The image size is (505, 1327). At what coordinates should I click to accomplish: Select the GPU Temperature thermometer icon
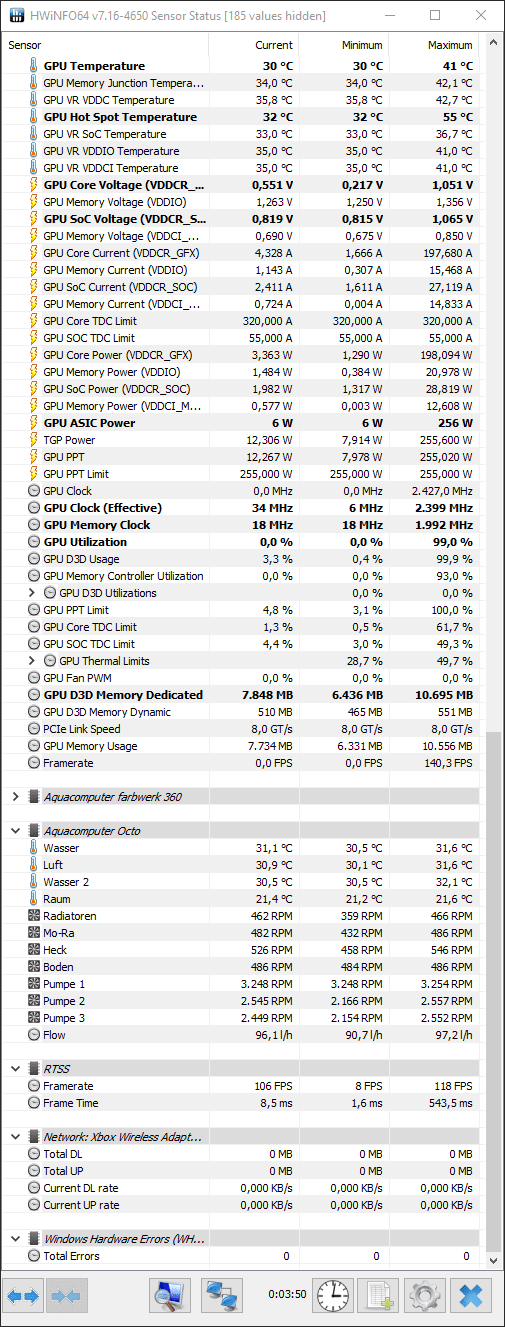34,66
